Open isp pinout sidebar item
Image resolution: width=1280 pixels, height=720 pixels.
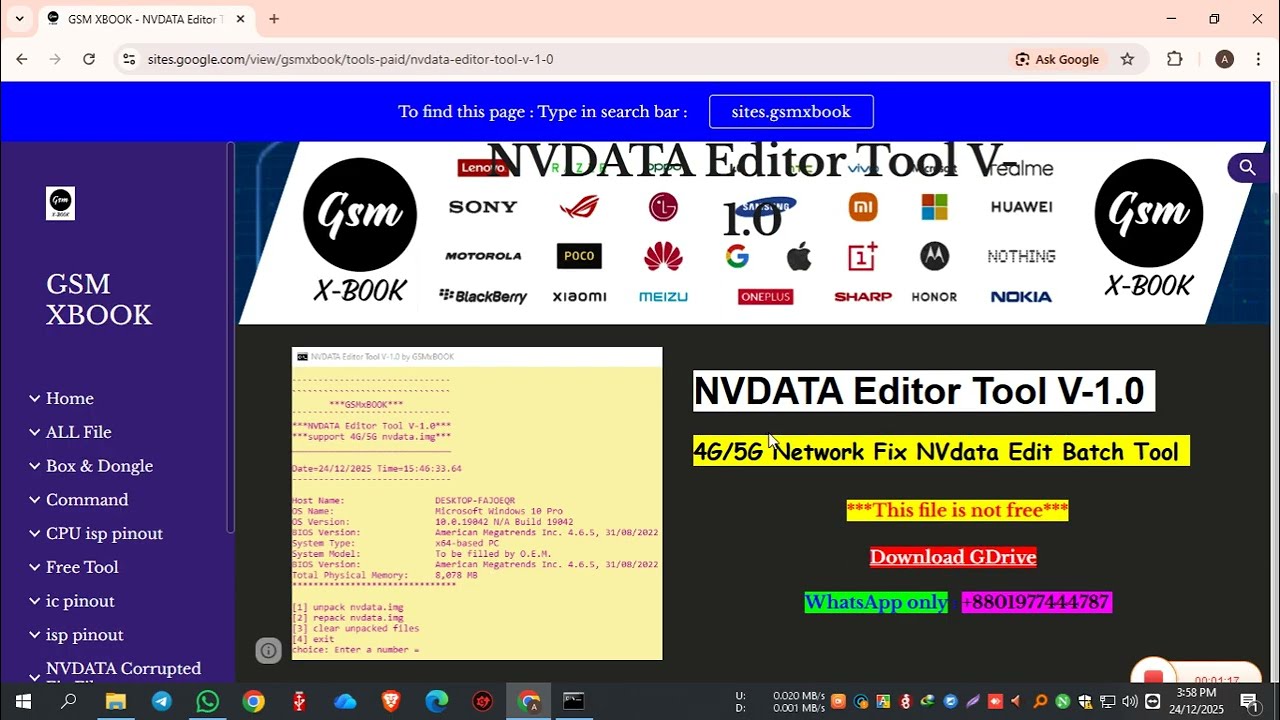(84, 635)
